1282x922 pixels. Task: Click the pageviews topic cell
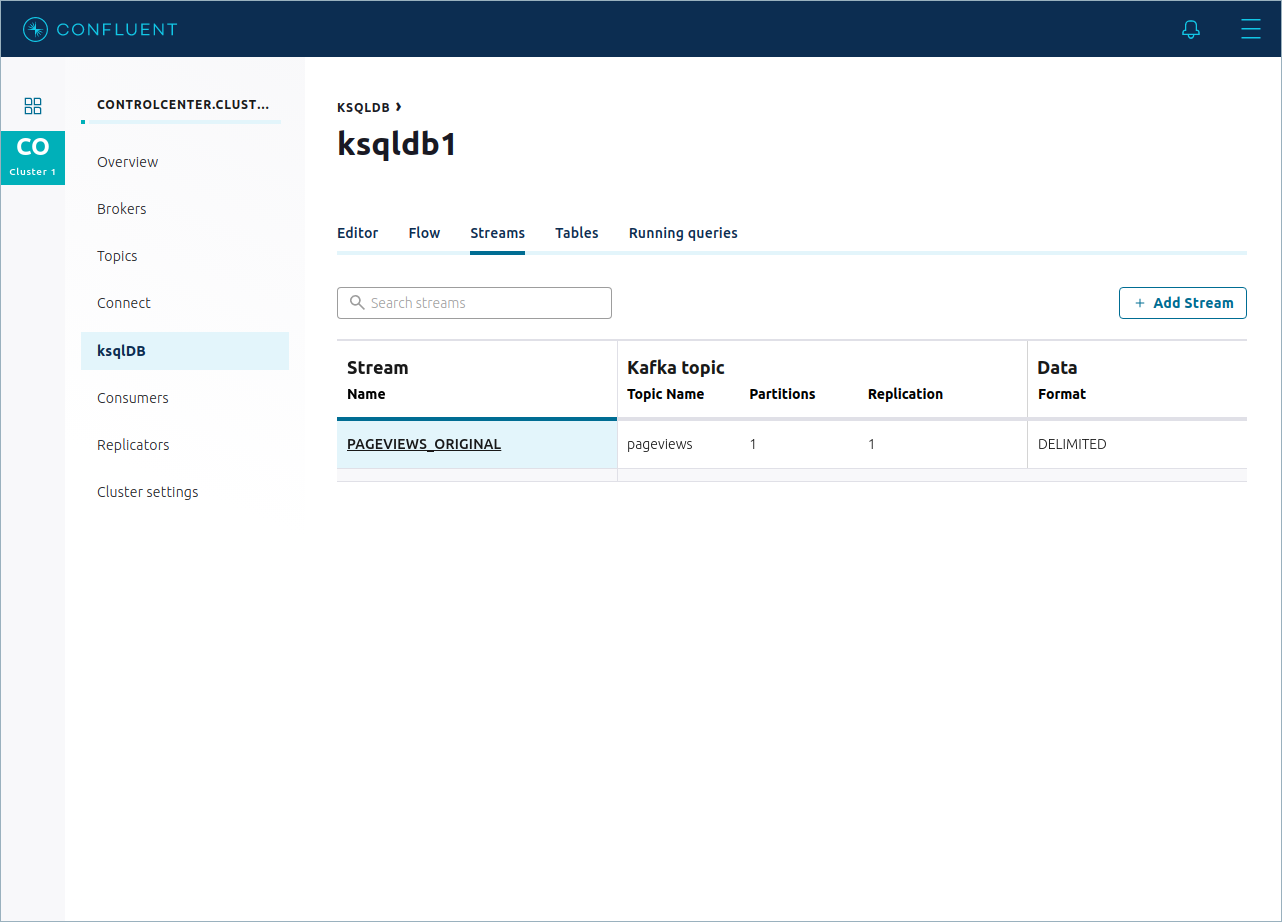pos(660,444)
